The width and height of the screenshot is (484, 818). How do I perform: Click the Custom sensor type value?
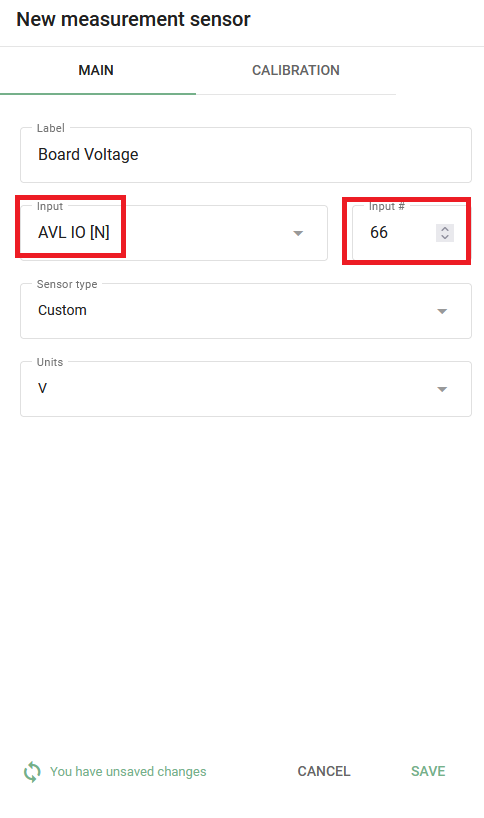point(62,310)
